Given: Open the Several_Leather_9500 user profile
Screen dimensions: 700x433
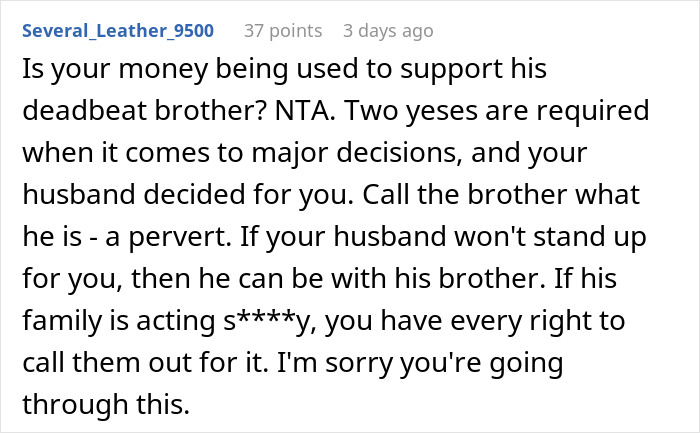Looking at the screenshot, I should tap(116, 30).
